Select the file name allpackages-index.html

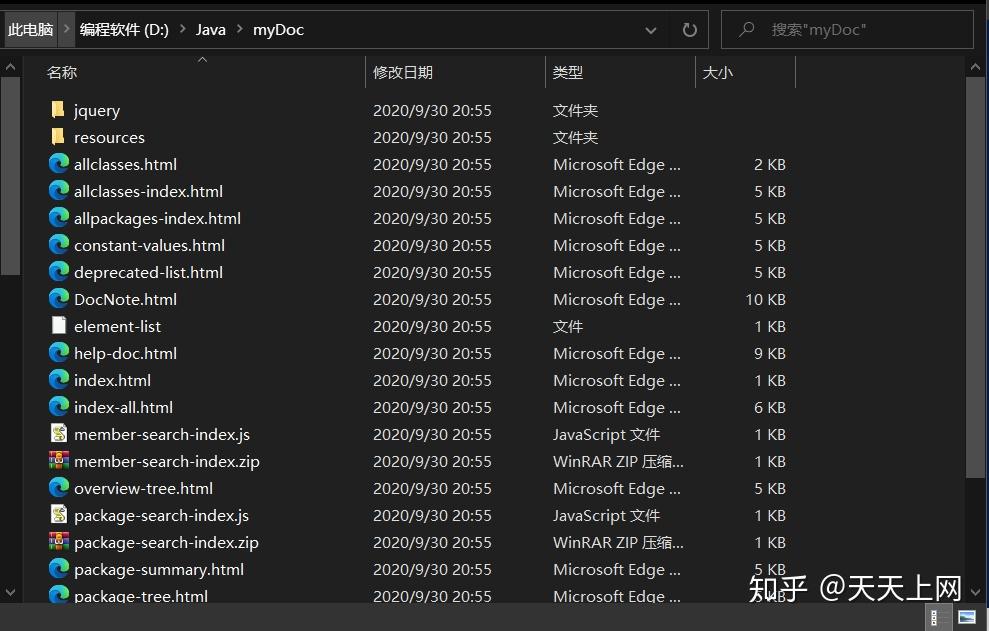click(x=157, y=219)
